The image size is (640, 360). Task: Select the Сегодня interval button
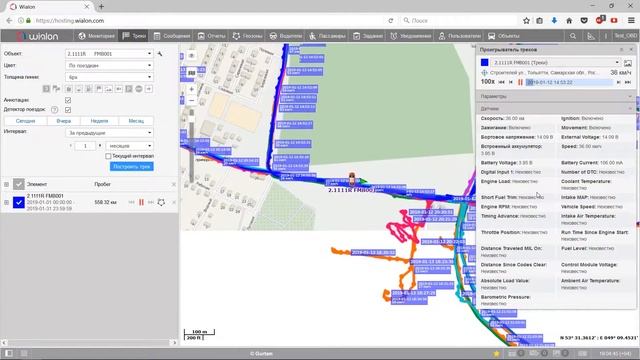point(25,121)
